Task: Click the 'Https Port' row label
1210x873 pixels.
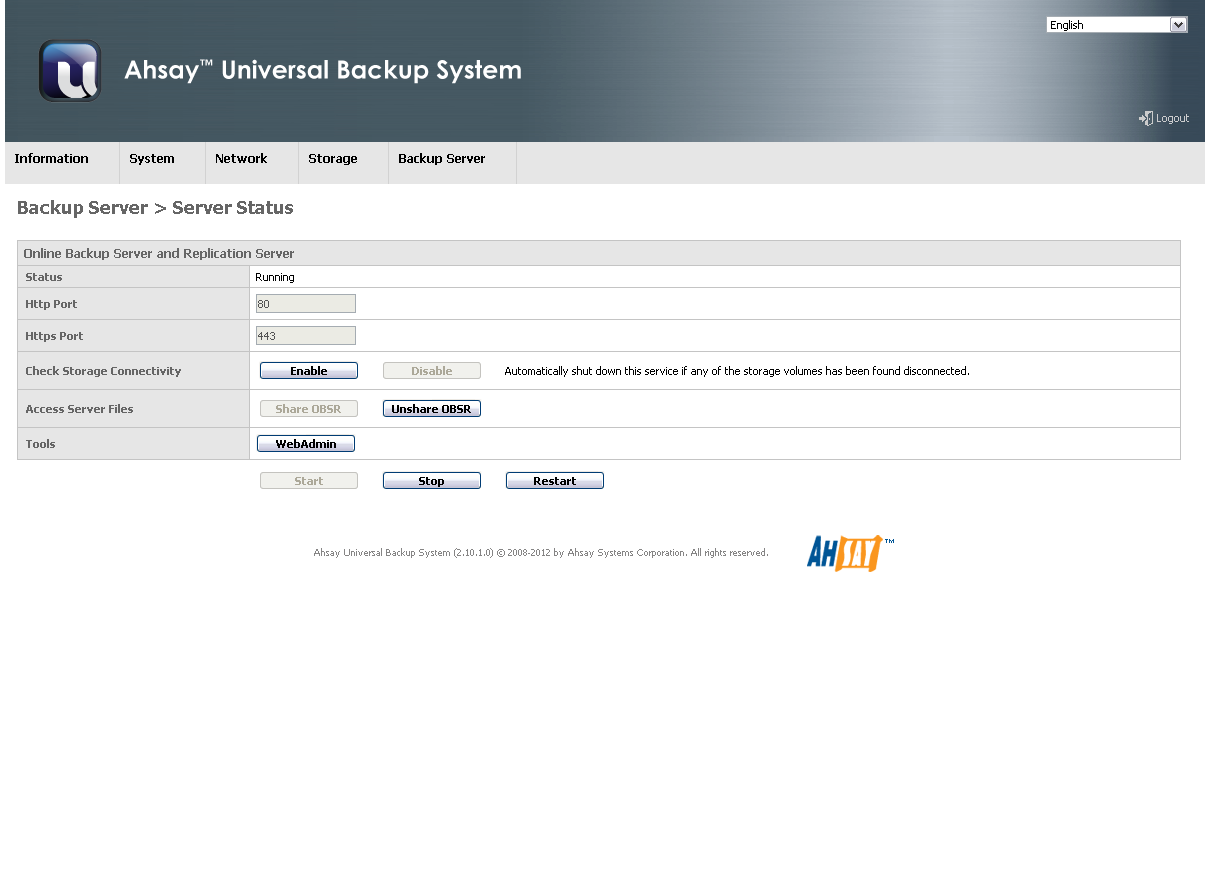Action: coord(54,336)
